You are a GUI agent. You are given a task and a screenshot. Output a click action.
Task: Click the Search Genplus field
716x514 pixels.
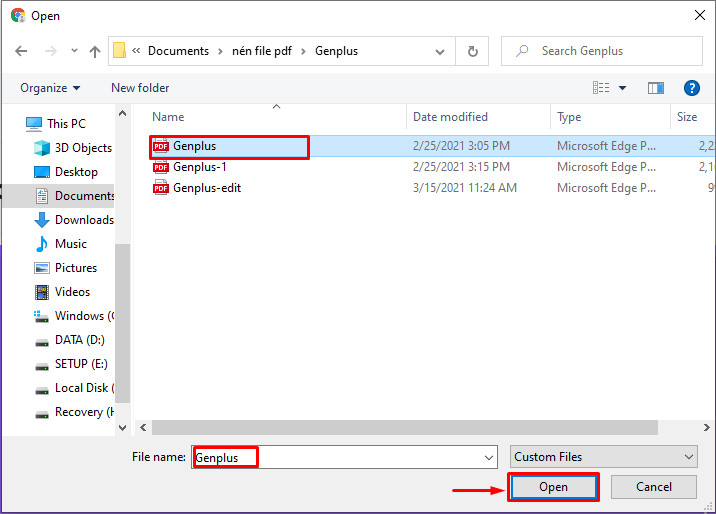[x=601, y=51]
